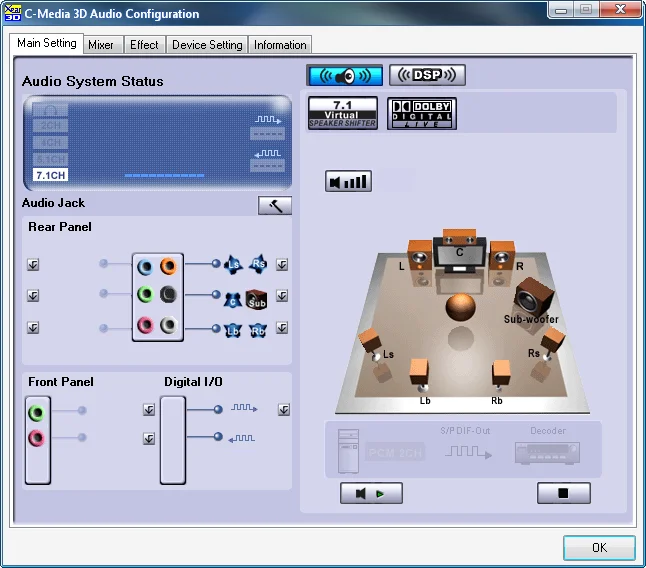Select 5.1CH channel mode

pos(50,159)
